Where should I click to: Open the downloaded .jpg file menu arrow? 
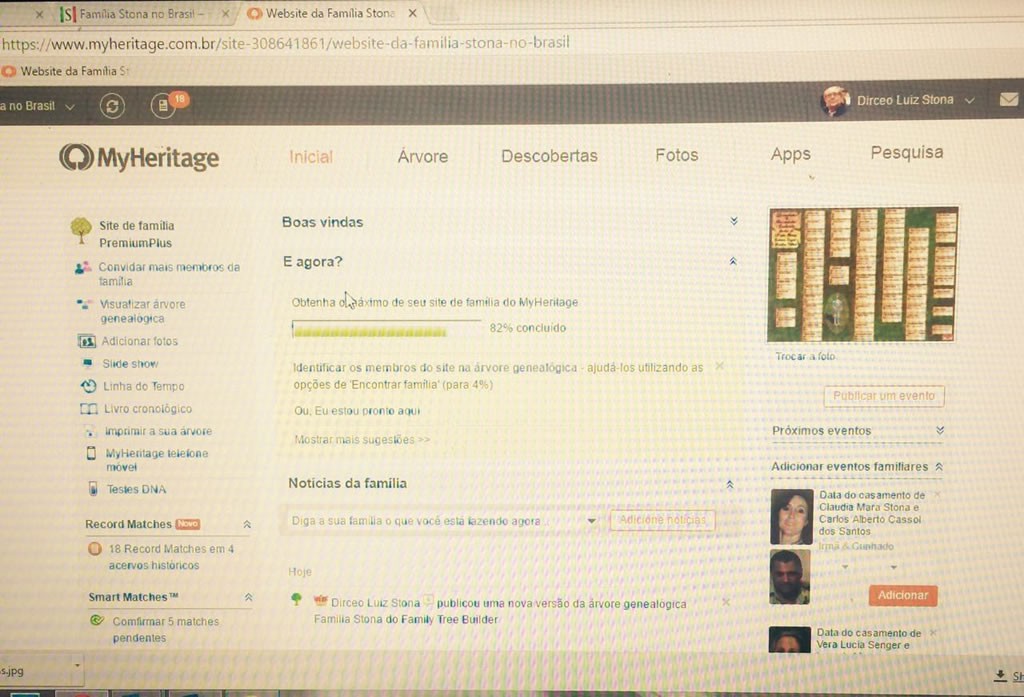tap(77, 666)
